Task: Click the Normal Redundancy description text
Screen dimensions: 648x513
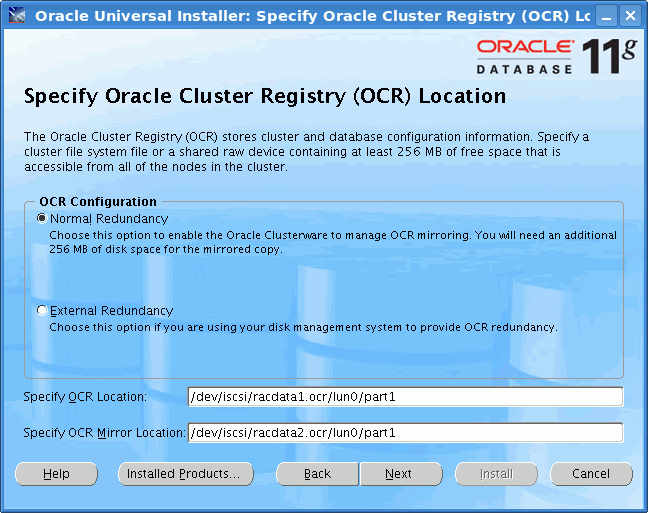Action: click(333, 242)
